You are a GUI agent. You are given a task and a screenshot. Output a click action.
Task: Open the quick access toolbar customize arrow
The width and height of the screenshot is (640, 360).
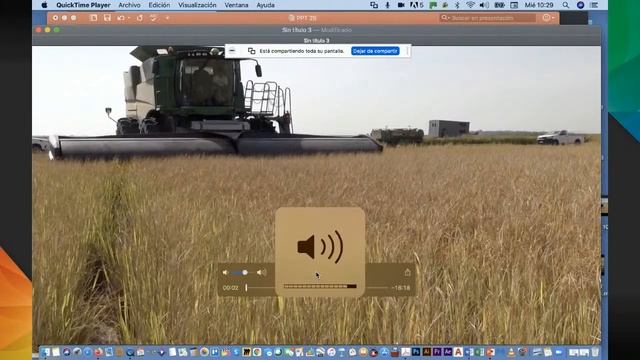point(167,18)
